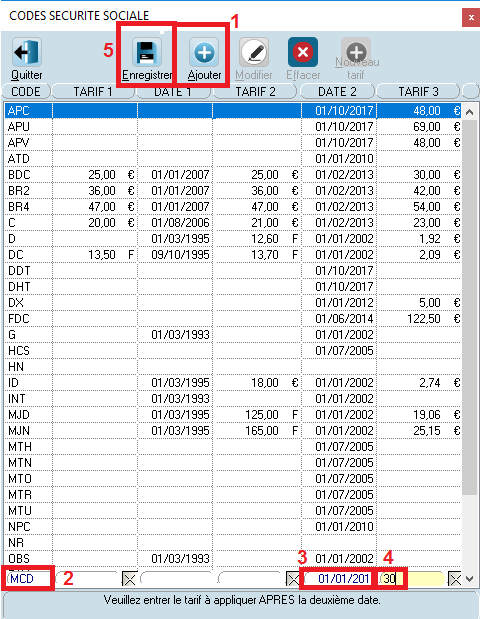The height and width of the screenshot is (619, 480).
Task: Select the BDC code row
Action: coord(233,175)
